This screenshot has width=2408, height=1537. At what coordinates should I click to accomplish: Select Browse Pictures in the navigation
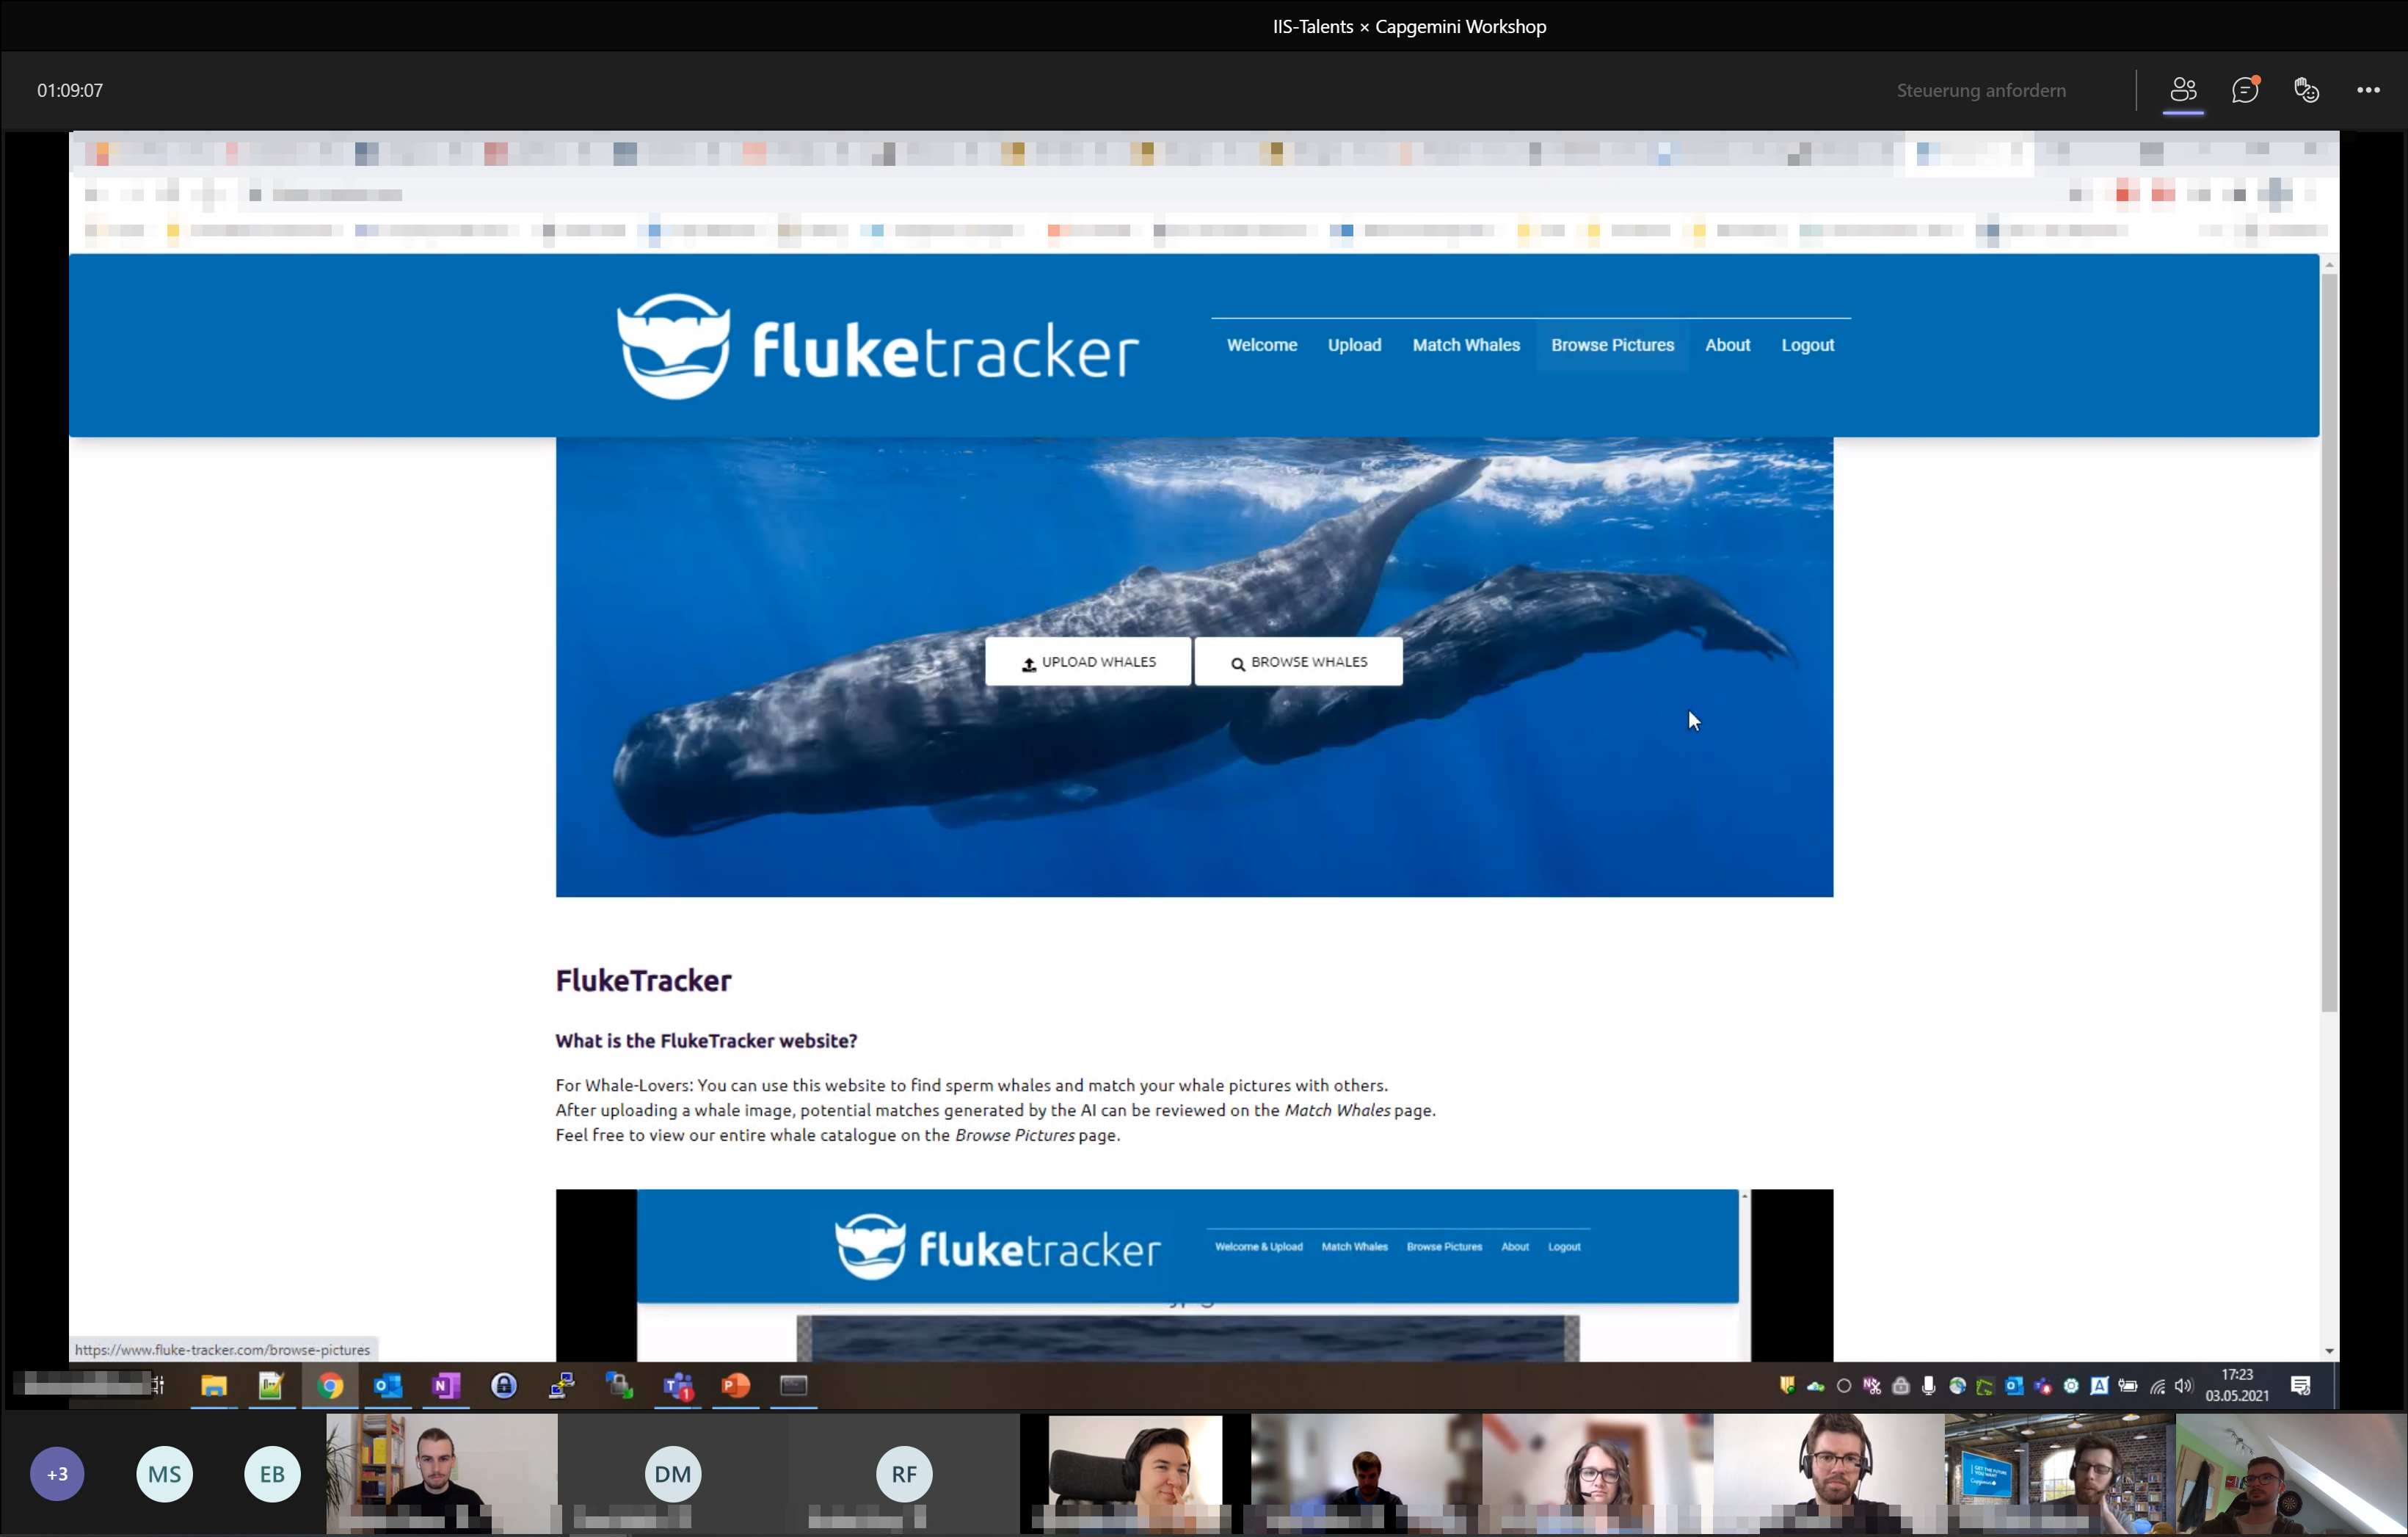(x=1612, y=345)
